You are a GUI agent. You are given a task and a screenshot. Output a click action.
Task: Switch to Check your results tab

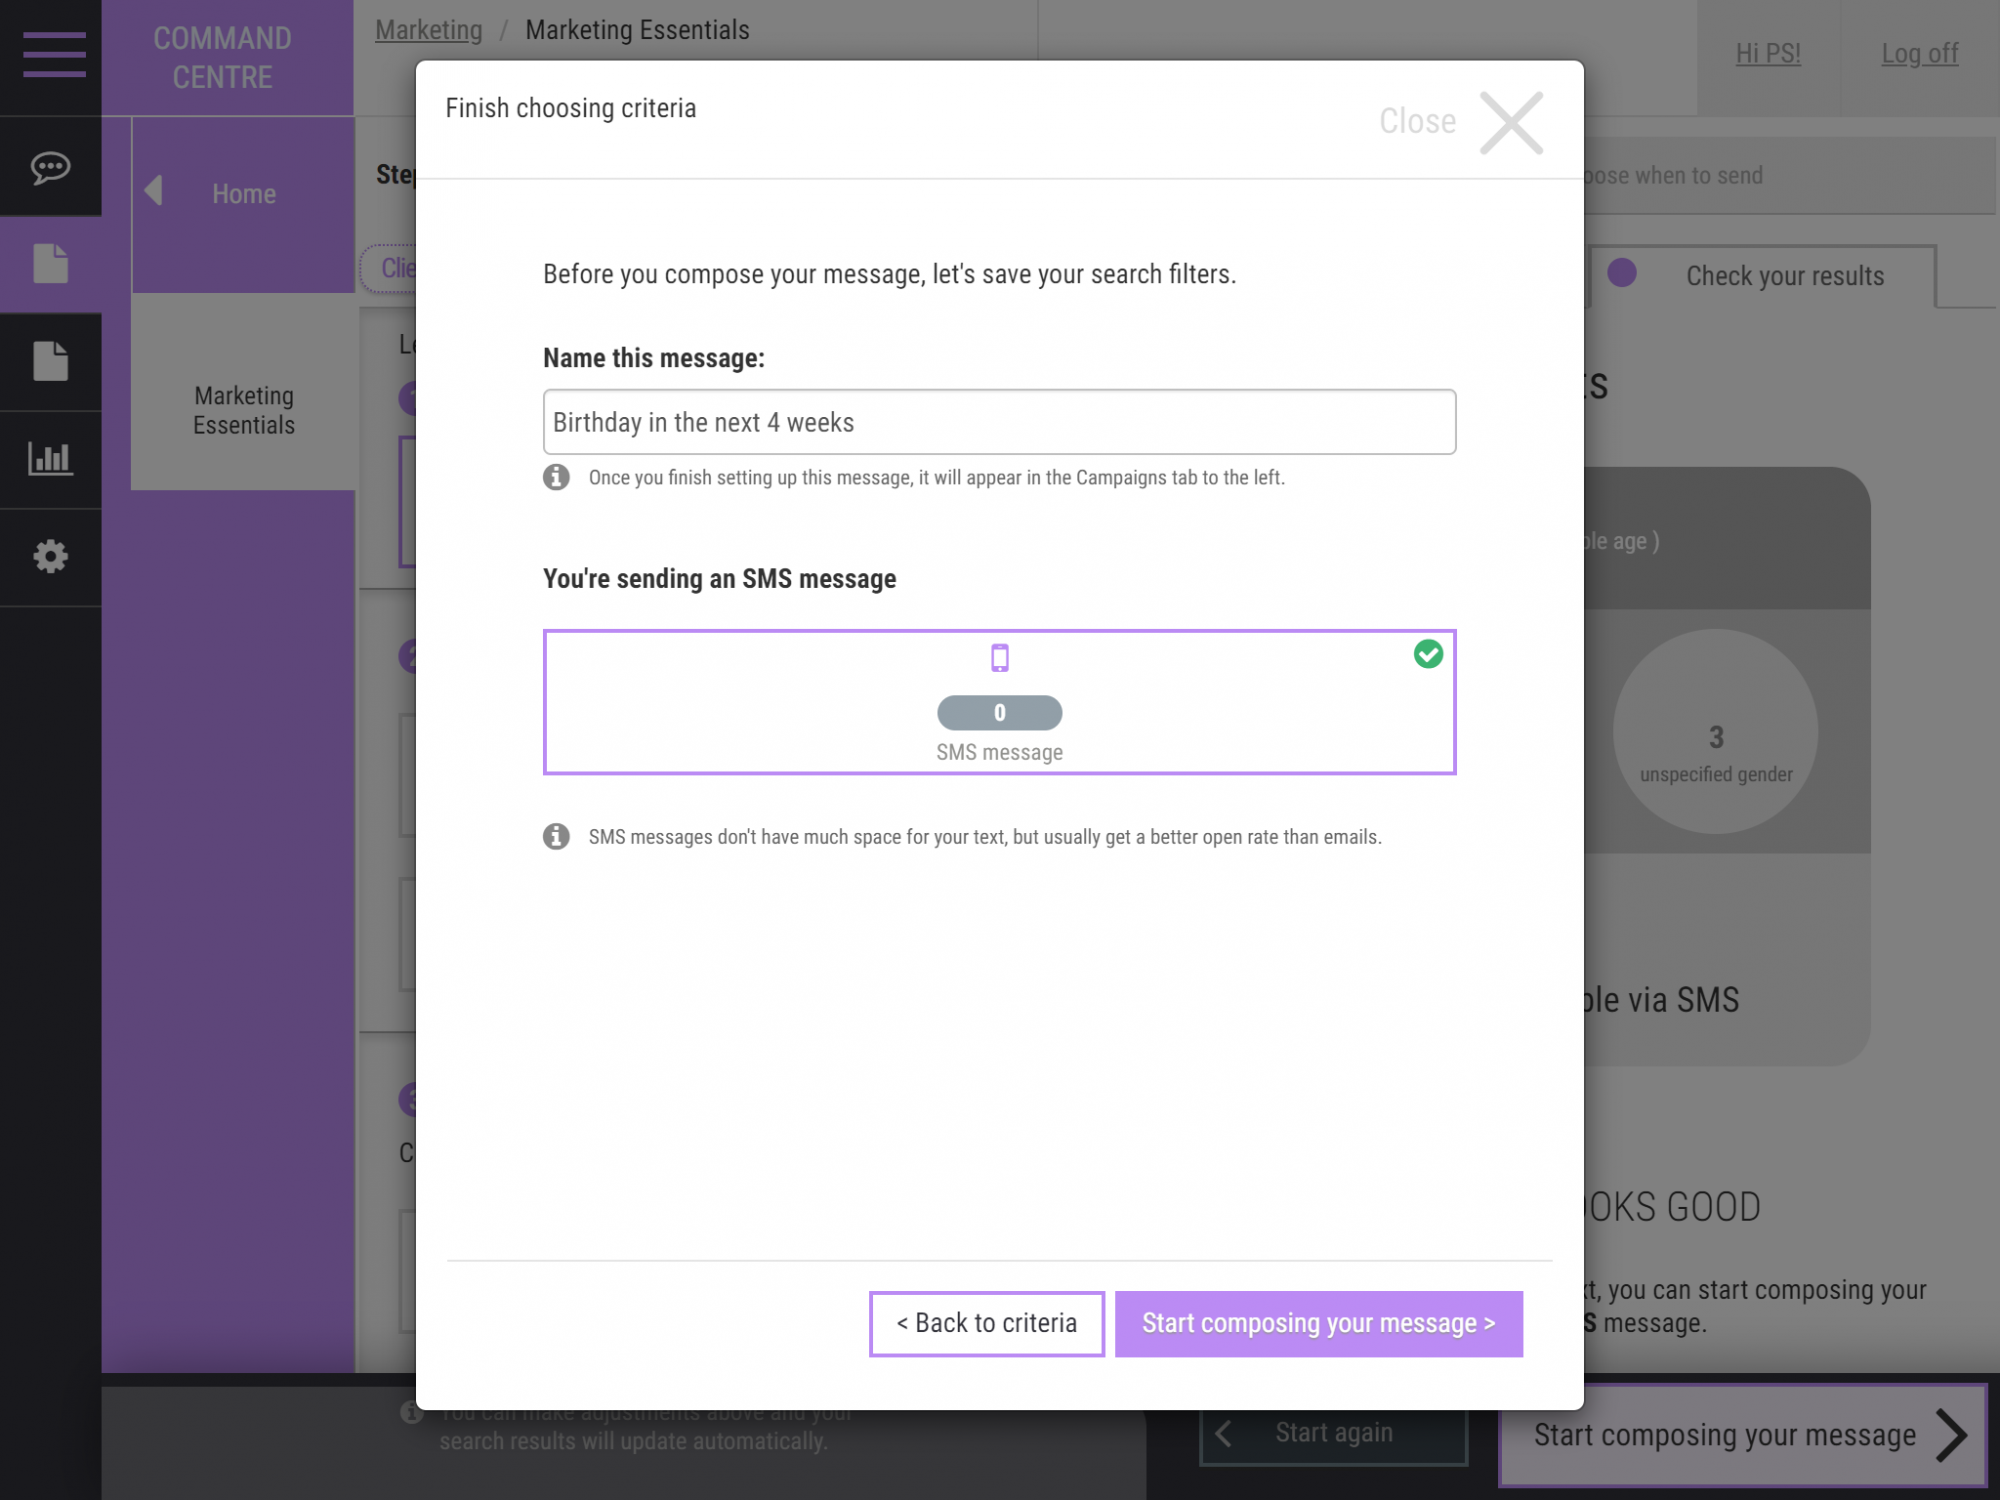click(x=1784, y=276)
